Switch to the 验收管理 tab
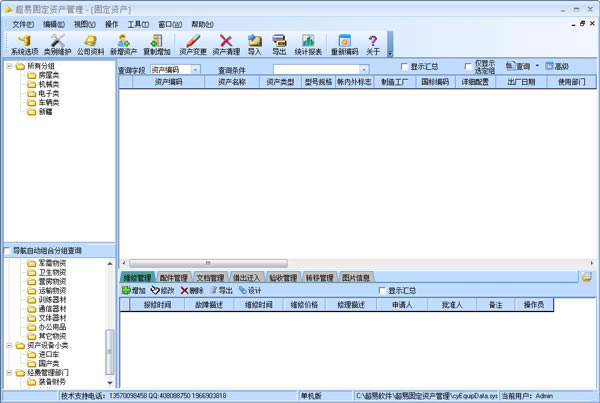Screen dimensions: 600x403 tap(283, 277)
